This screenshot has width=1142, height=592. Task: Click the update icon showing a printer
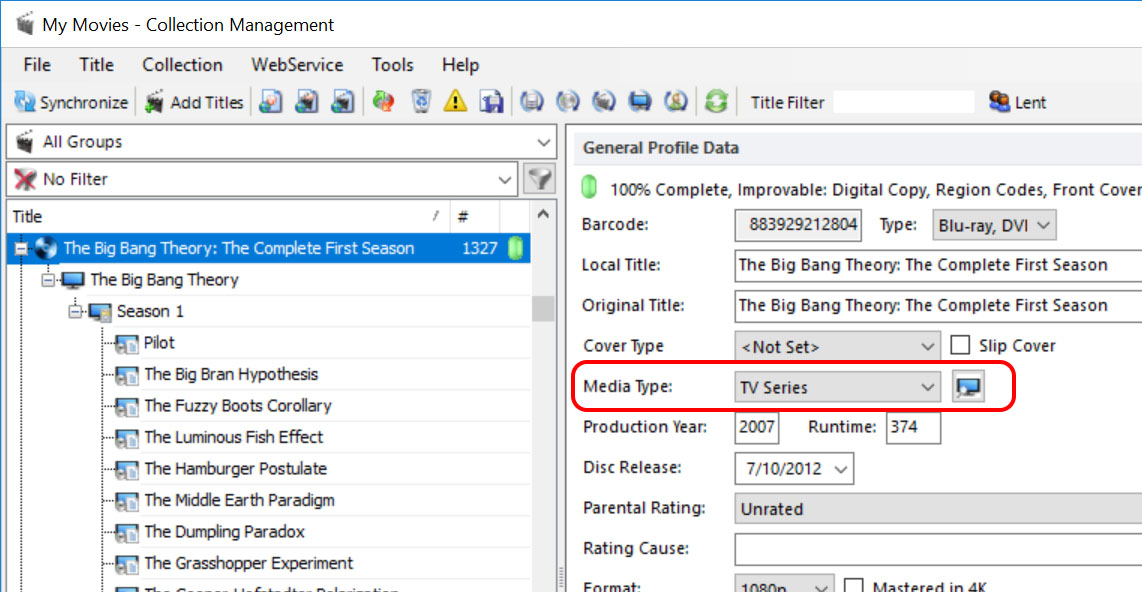click(x=531, y=102)
